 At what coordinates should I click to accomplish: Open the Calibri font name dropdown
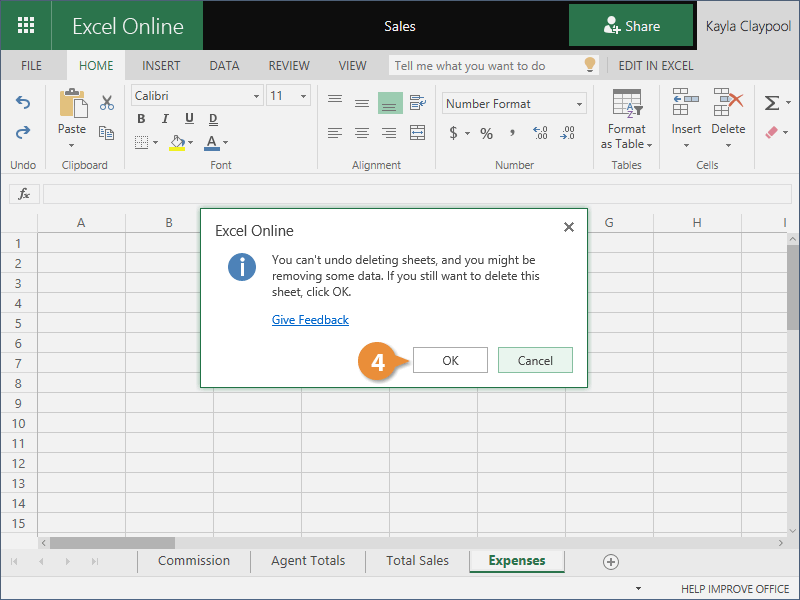pos(256,96)
